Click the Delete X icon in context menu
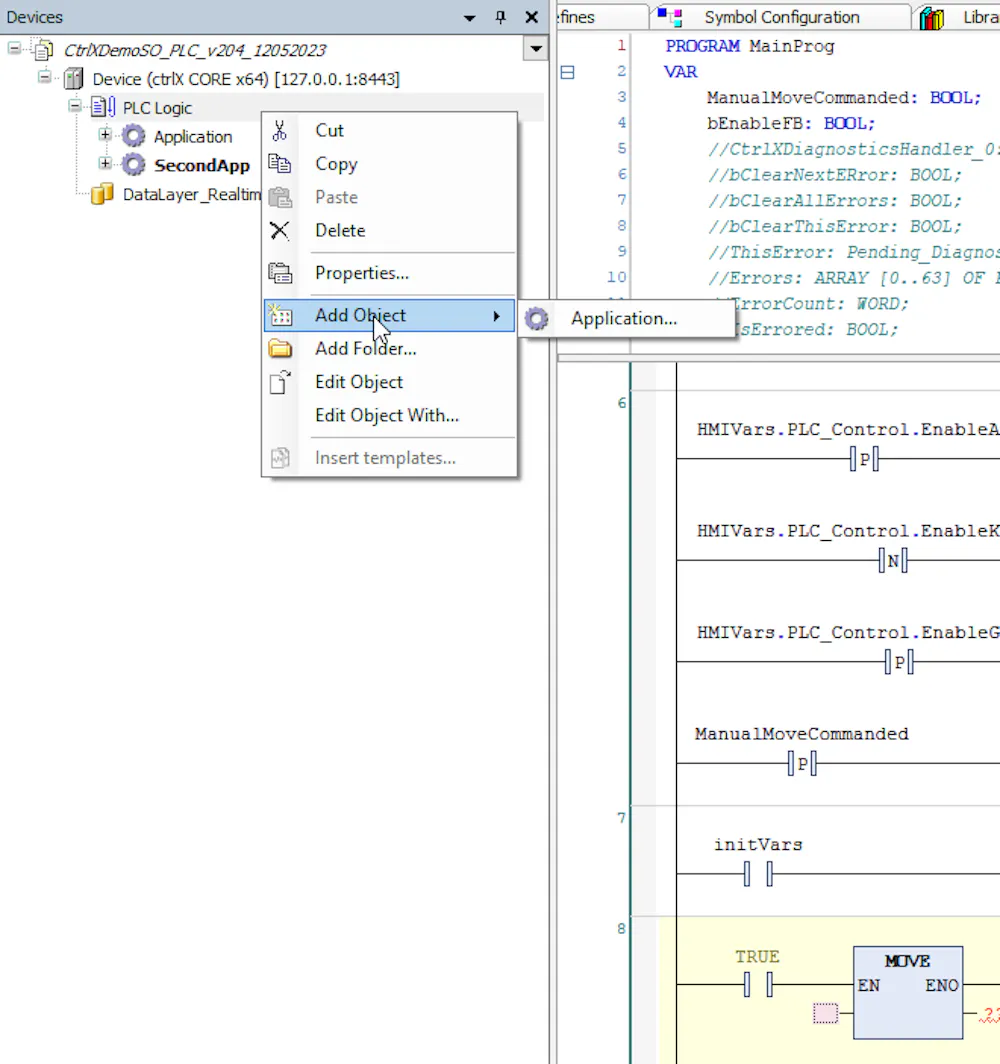Viewport: 1000px width, 1064px height. [x=280, y=231]
